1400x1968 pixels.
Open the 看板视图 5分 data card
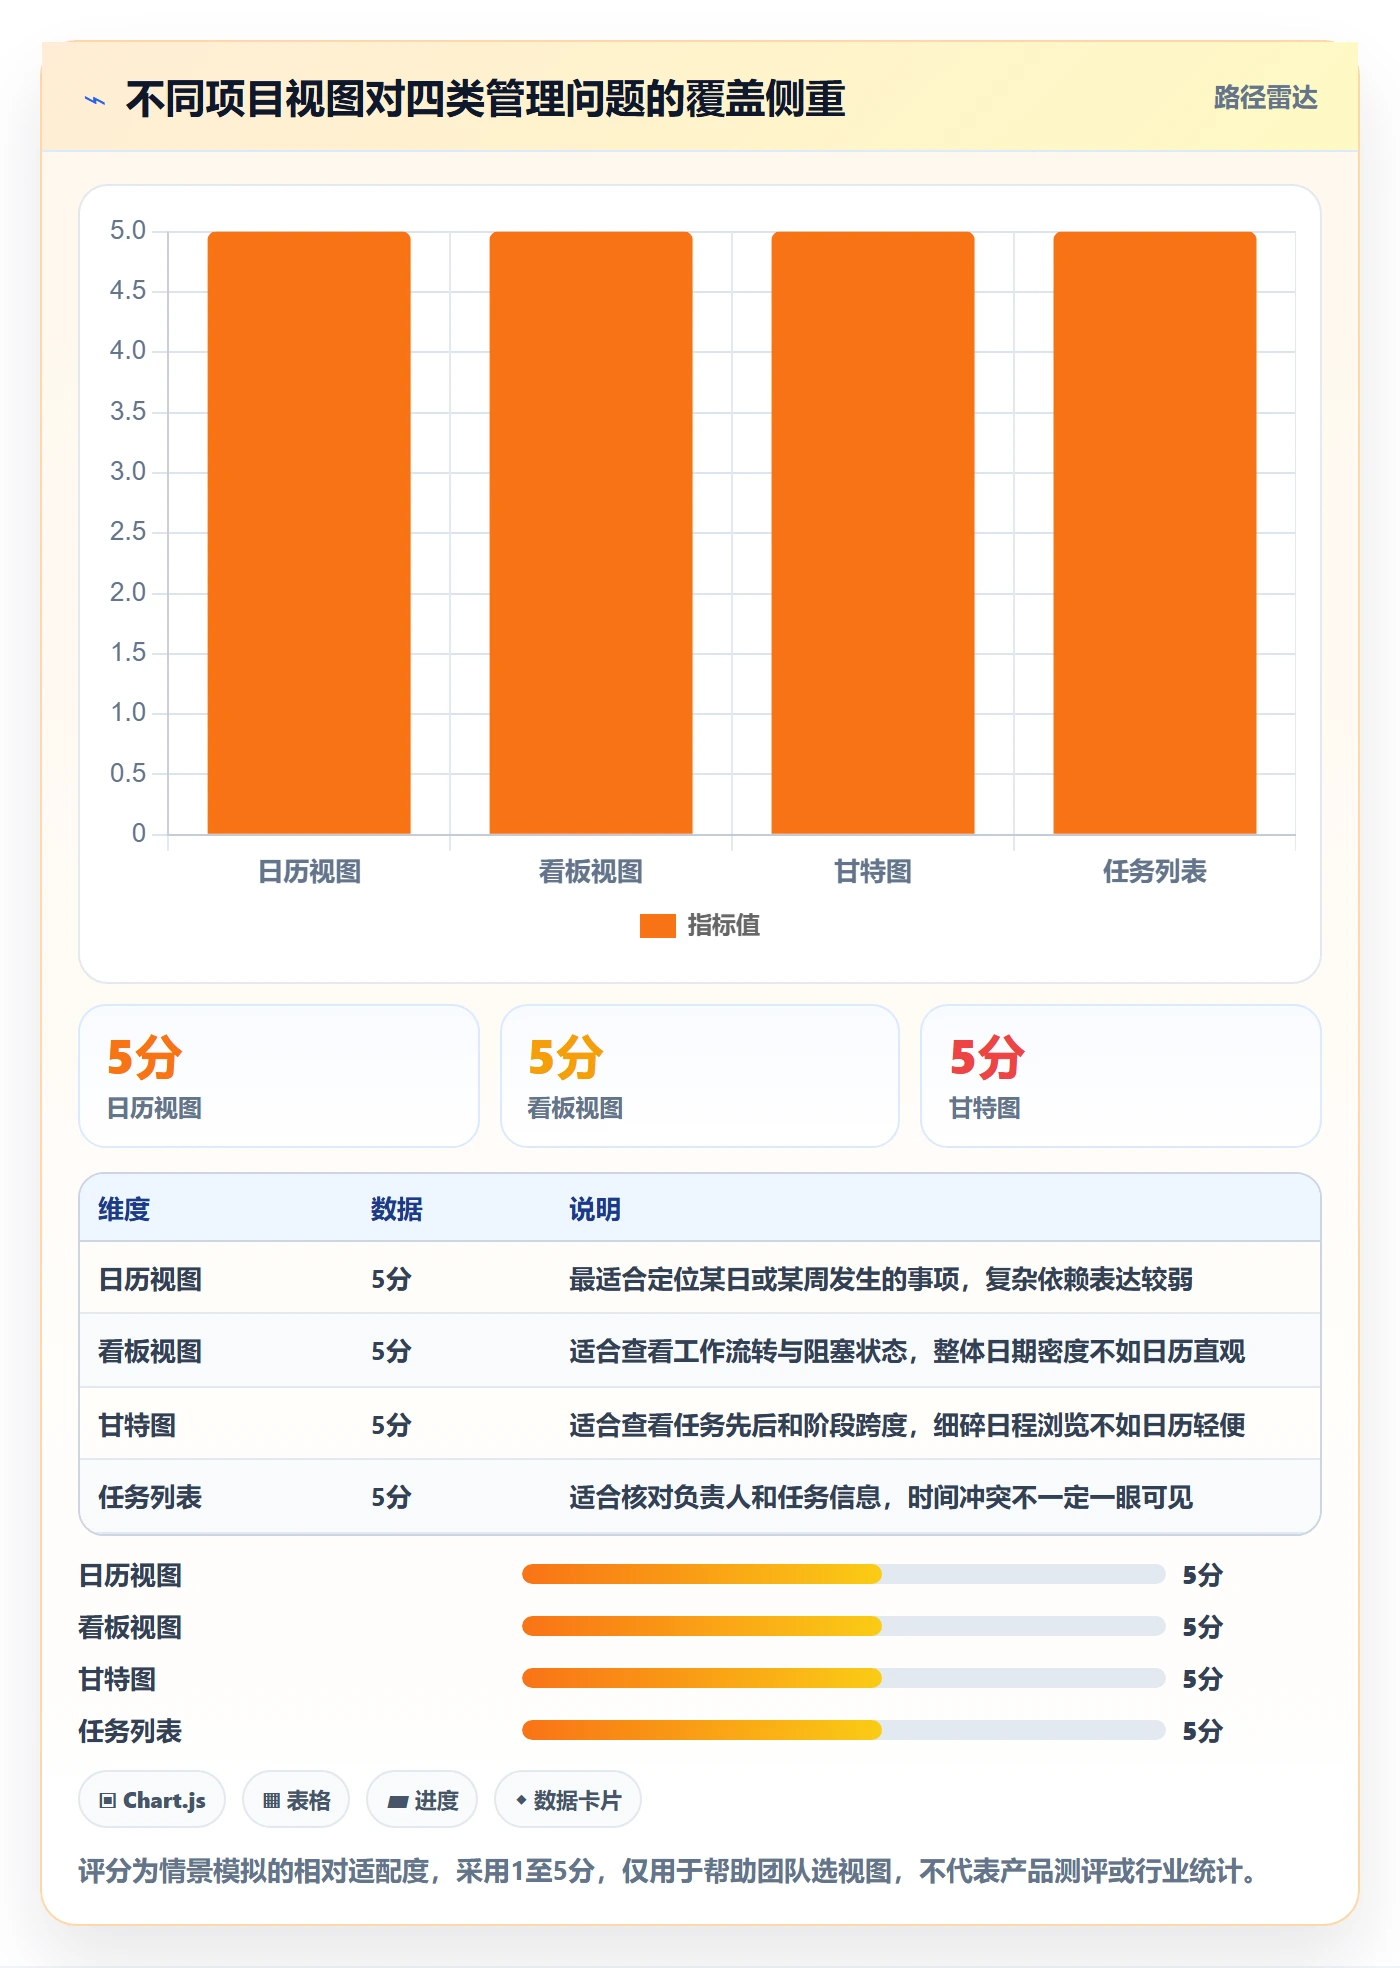pos(700,1076)
